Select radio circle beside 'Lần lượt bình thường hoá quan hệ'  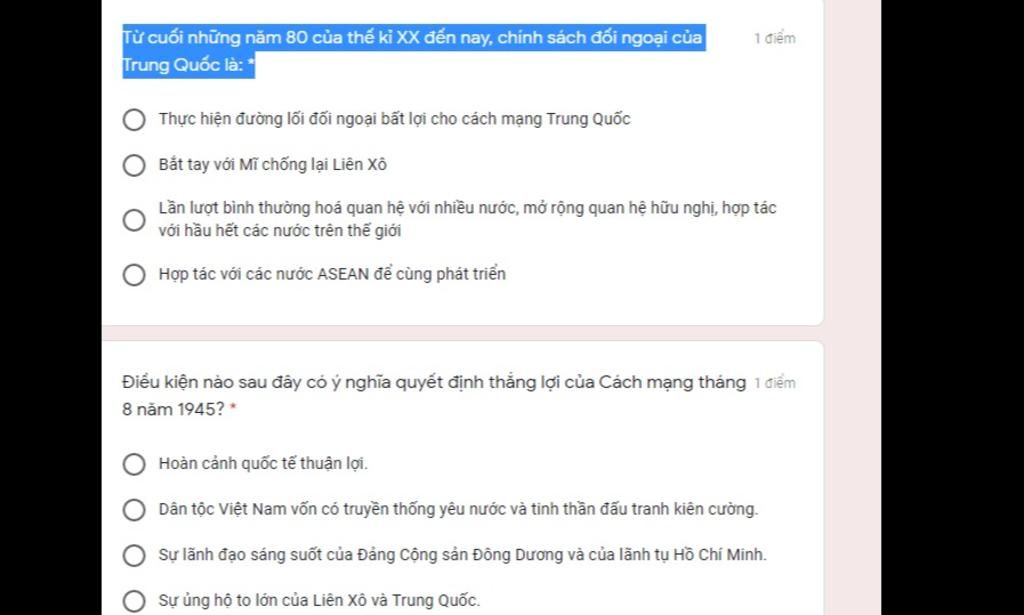click(x=134, y=220)
